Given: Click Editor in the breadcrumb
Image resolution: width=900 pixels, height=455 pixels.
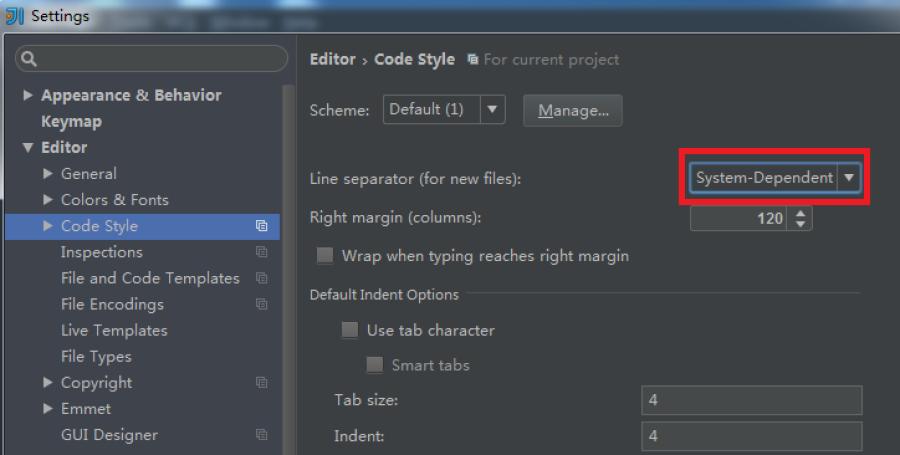Looking at the screenshot, I should tap(332, 59).
